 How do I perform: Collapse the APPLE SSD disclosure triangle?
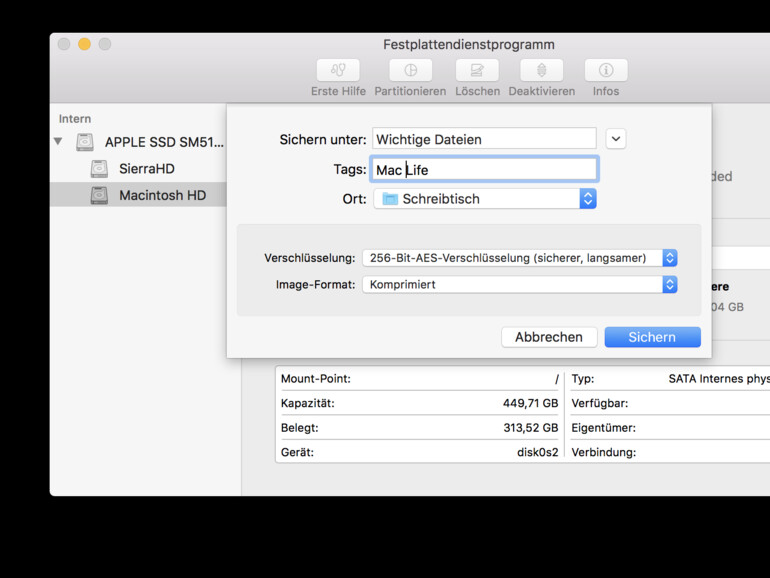[58, 142]
